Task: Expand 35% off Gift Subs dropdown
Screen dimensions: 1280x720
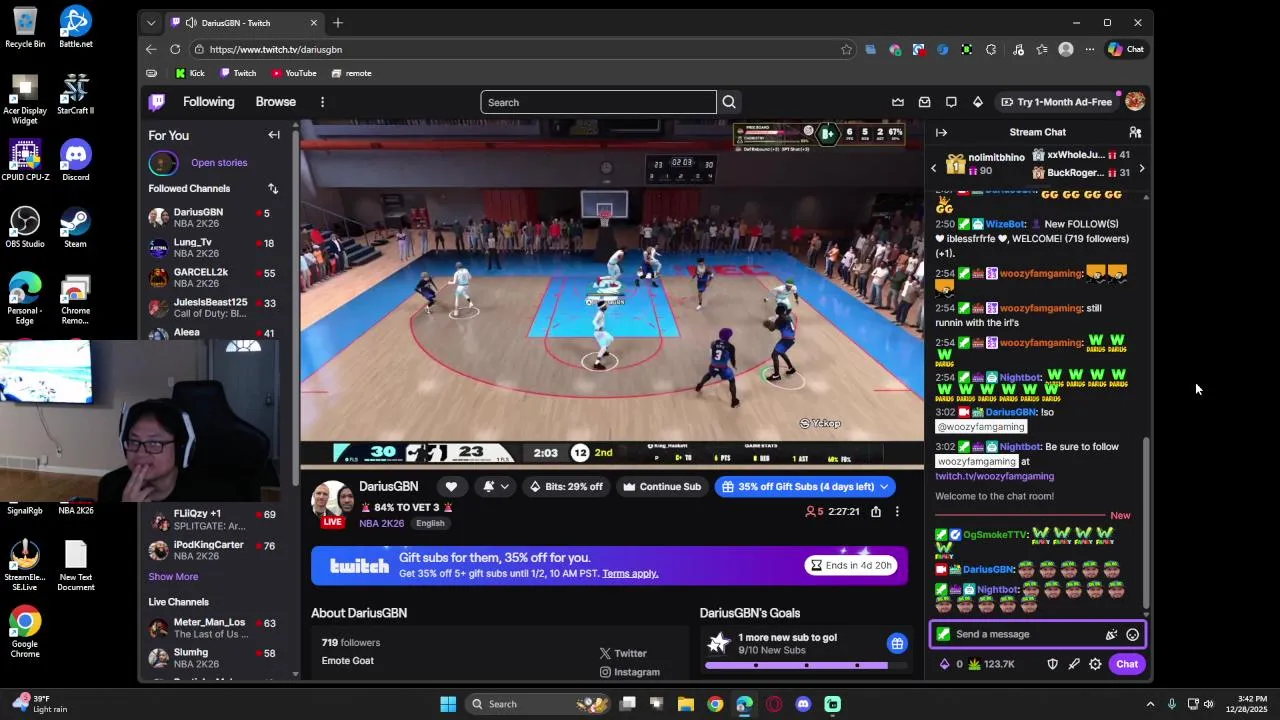Action: (x=884, y=487)
